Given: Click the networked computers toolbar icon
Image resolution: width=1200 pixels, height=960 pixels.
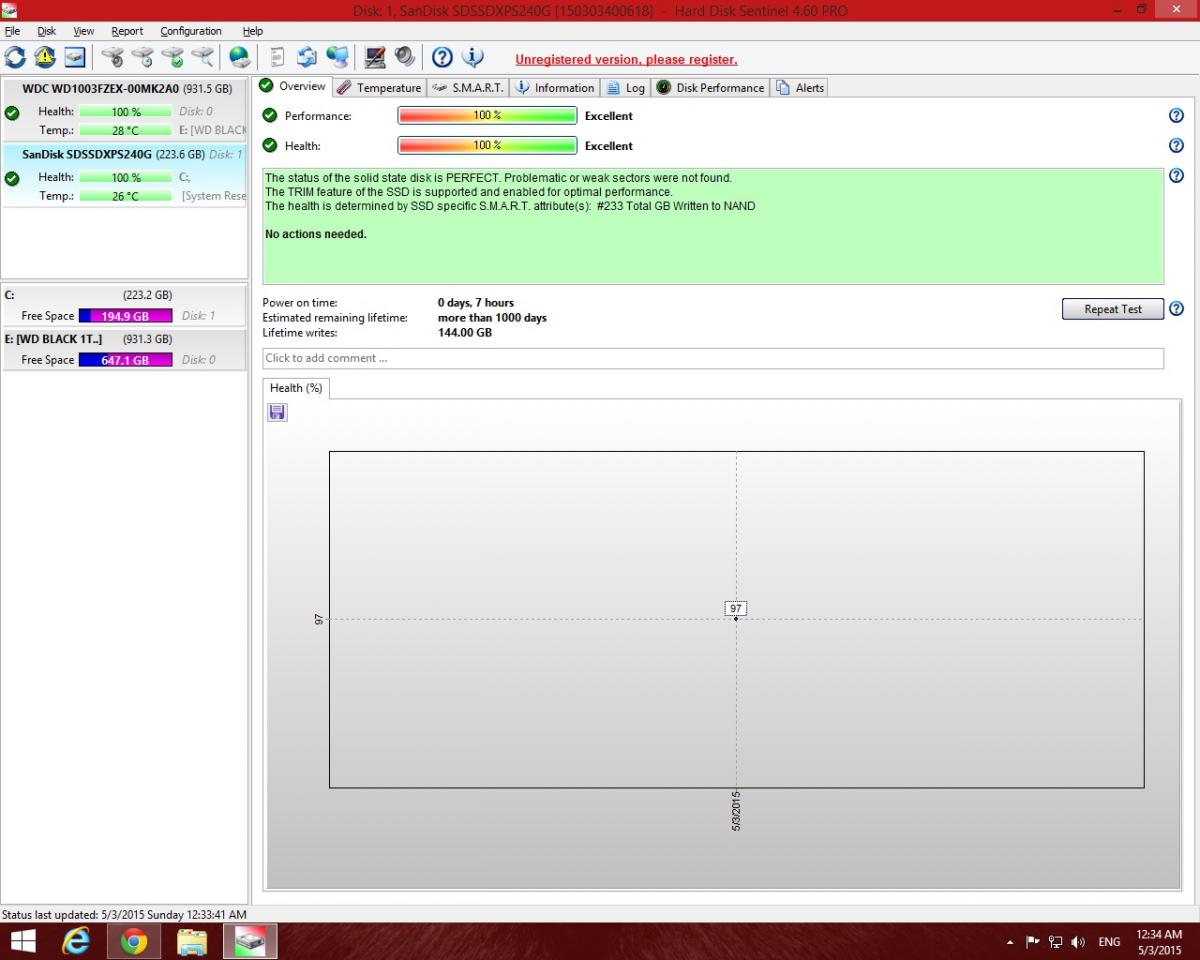Looking at the screenshot, I should coord(337,57).
